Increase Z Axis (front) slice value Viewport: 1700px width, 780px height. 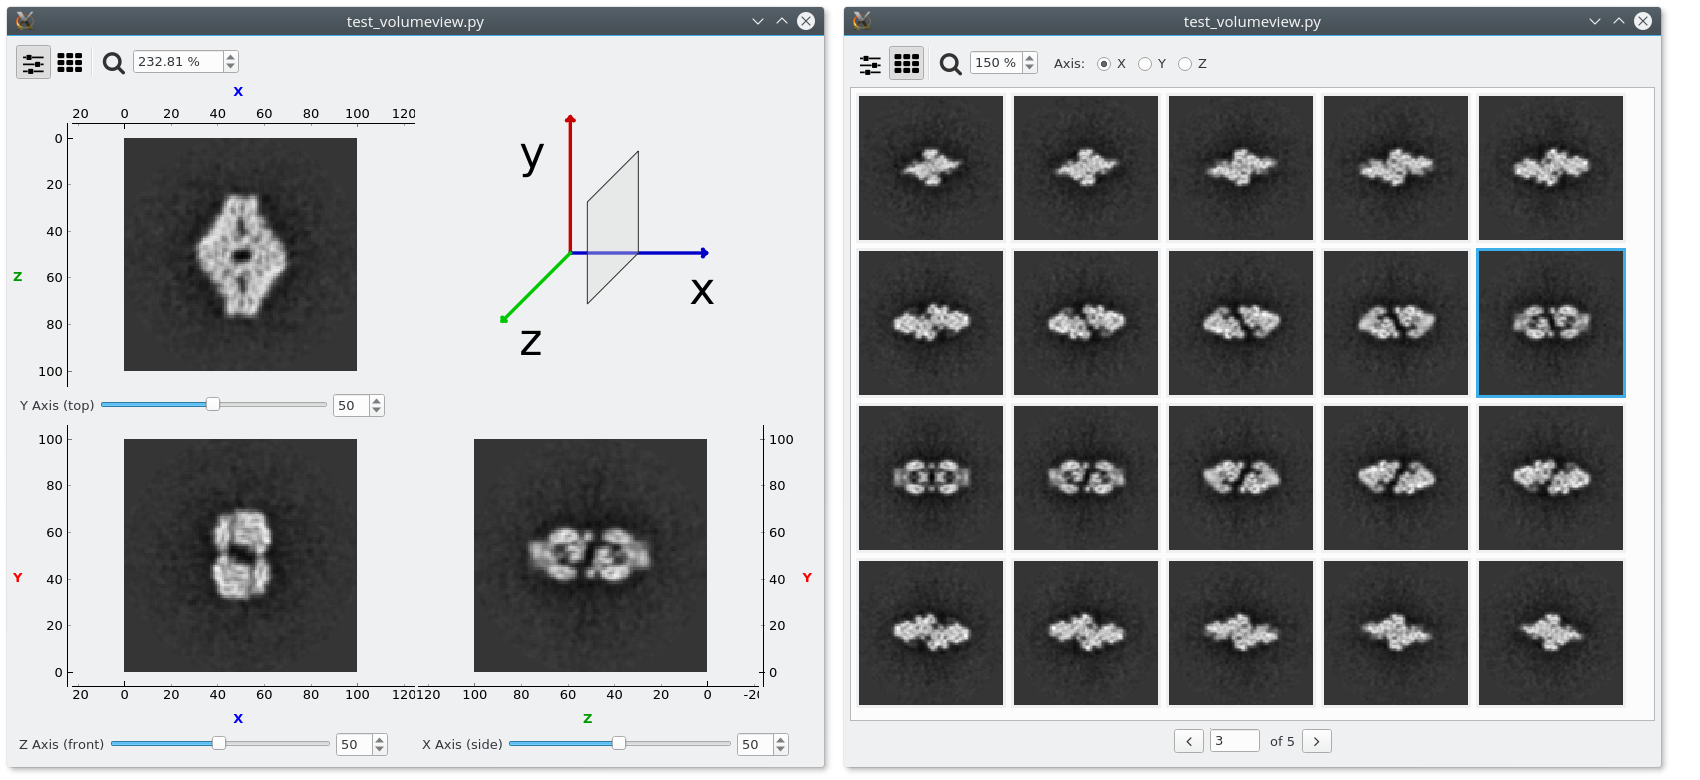pyautogui.click(x=380, y=740)
